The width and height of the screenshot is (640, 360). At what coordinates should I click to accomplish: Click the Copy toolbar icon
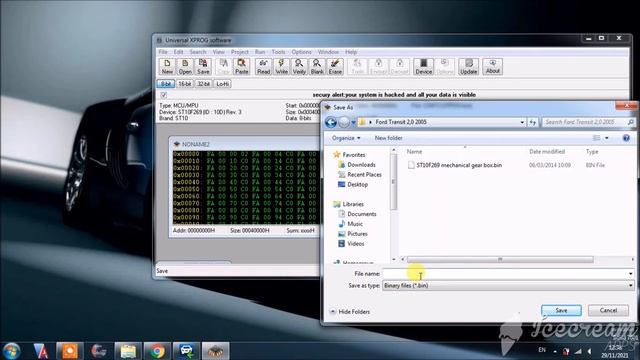[x=223, y=67]
